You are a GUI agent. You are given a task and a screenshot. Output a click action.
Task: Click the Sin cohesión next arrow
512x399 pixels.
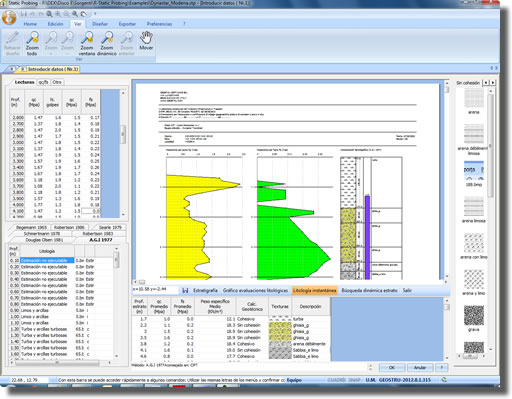tap(493, 82)
